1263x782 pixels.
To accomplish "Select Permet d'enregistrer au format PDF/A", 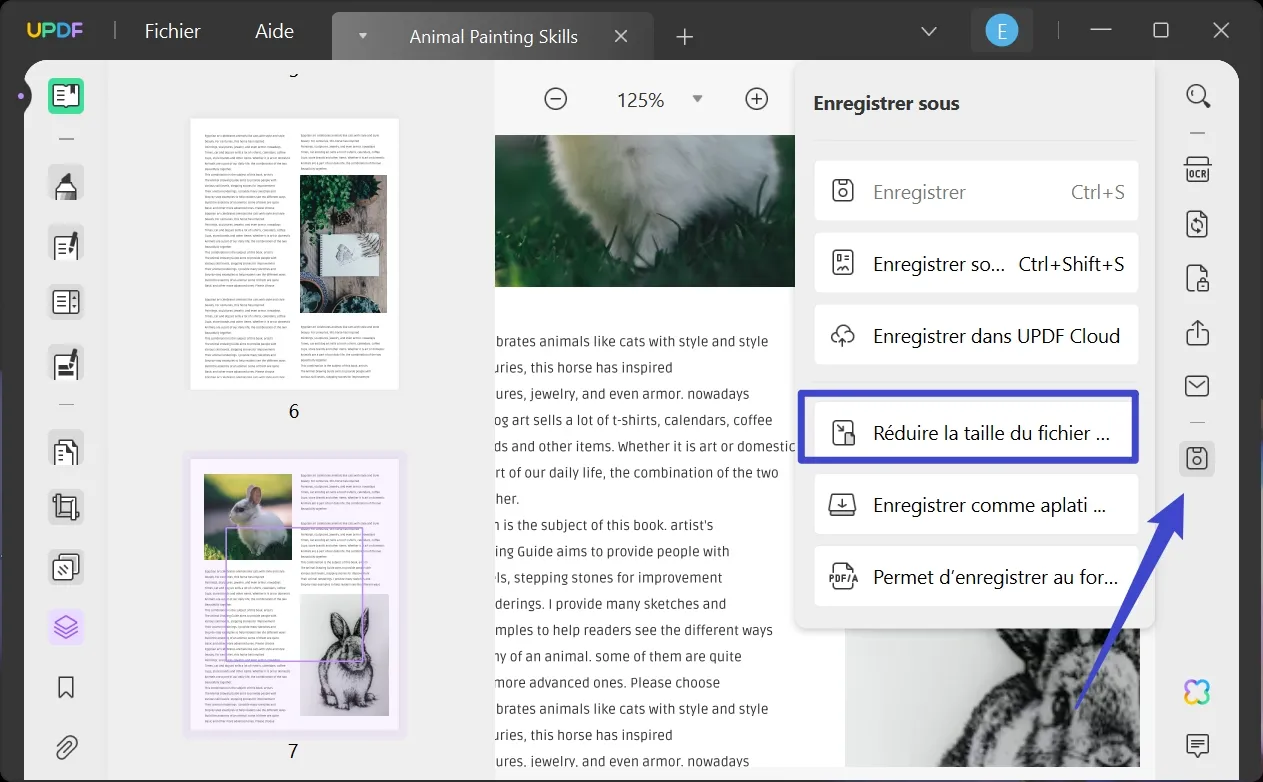I will pyautogui.click(x=976, y=577).
